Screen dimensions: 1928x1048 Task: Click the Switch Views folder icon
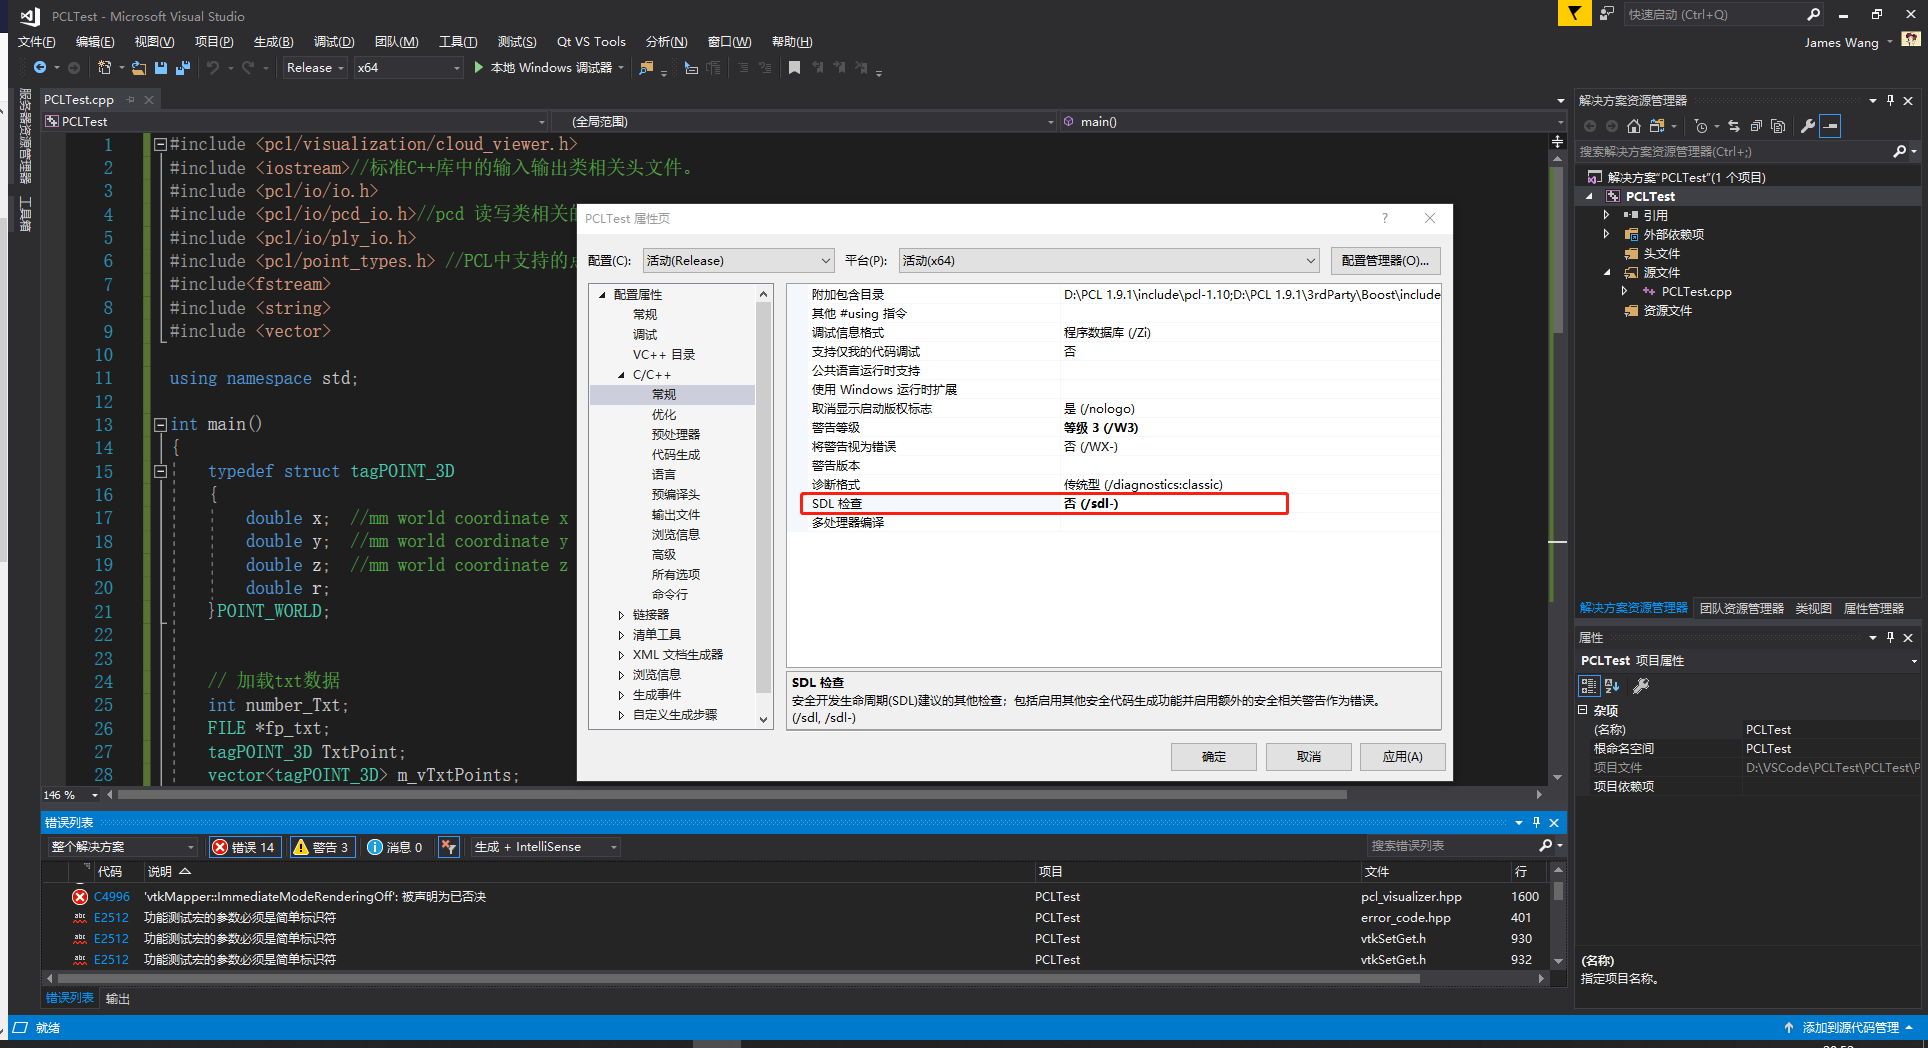(x=1657, y=126)
